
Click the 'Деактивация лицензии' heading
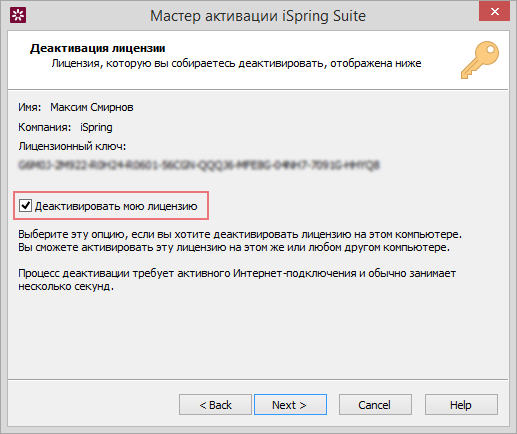coord(98,48)
